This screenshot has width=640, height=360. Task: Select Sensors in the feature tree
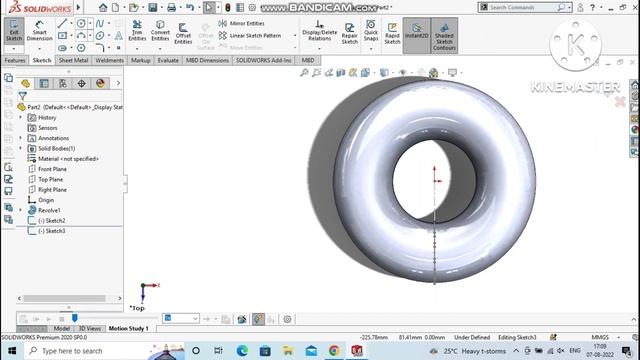pos(47,128)
